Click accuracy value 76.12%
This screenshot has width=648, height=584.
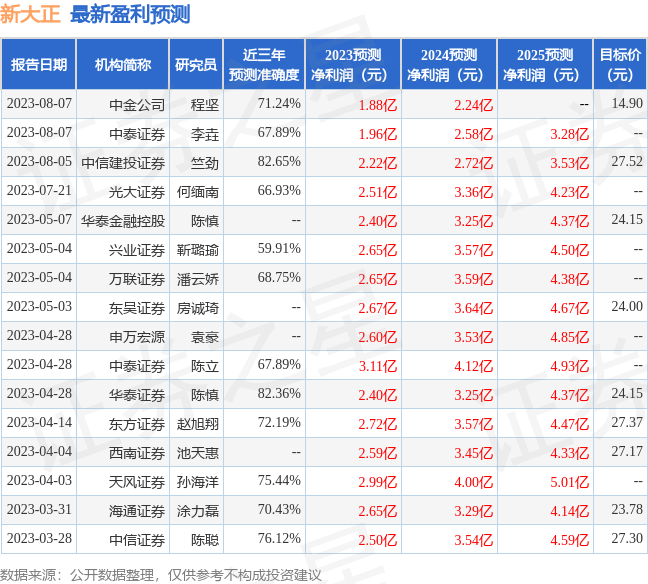click(x=279, y=538)
